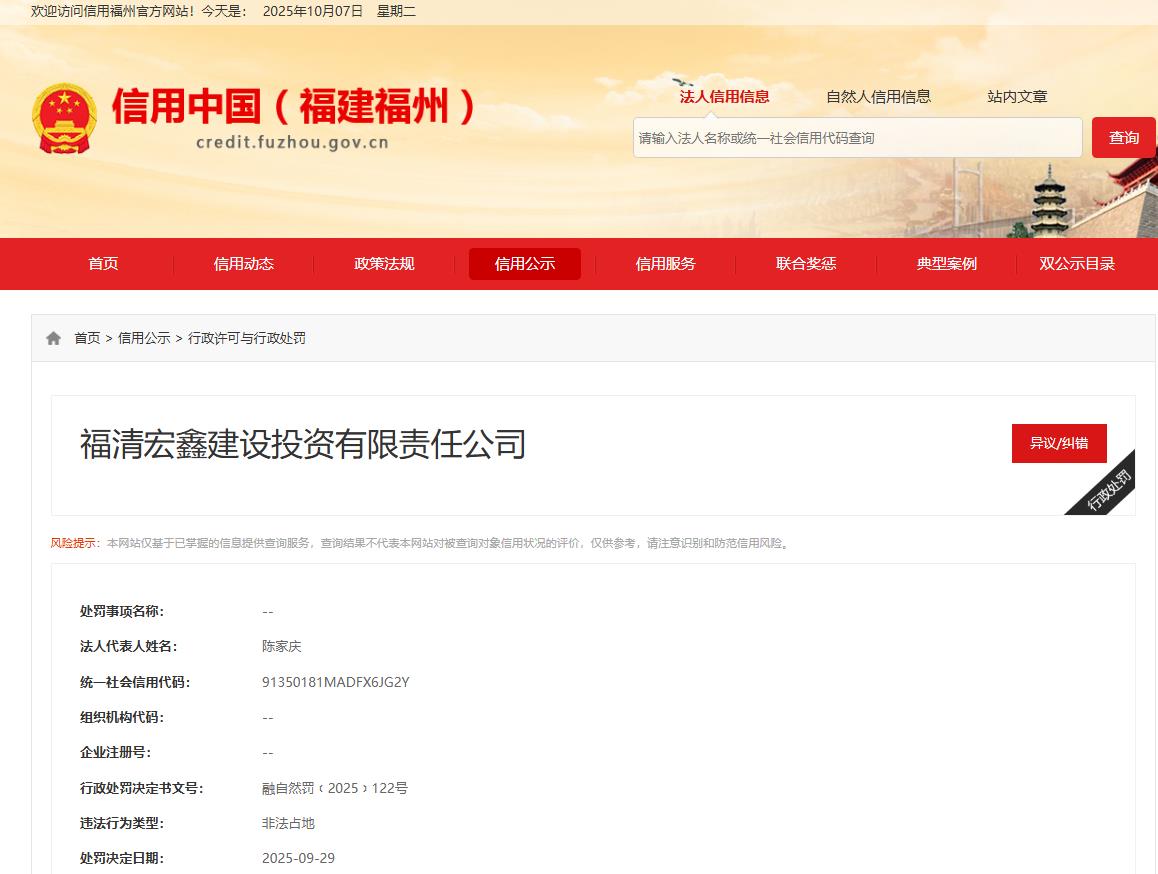
Task: Click the 行政许可与行政处罚 breadcrumb link
Action: click(247, 339)
